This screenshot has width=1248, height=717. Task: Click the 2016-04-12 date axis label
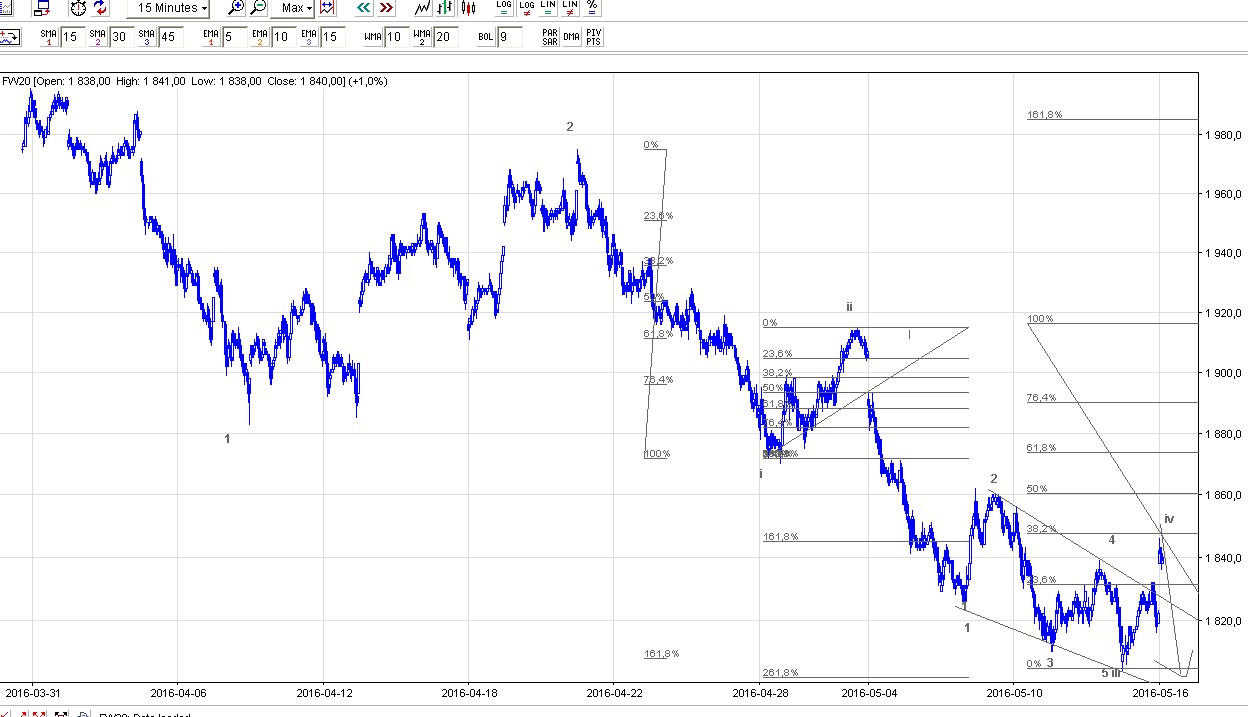click(323, 691)
